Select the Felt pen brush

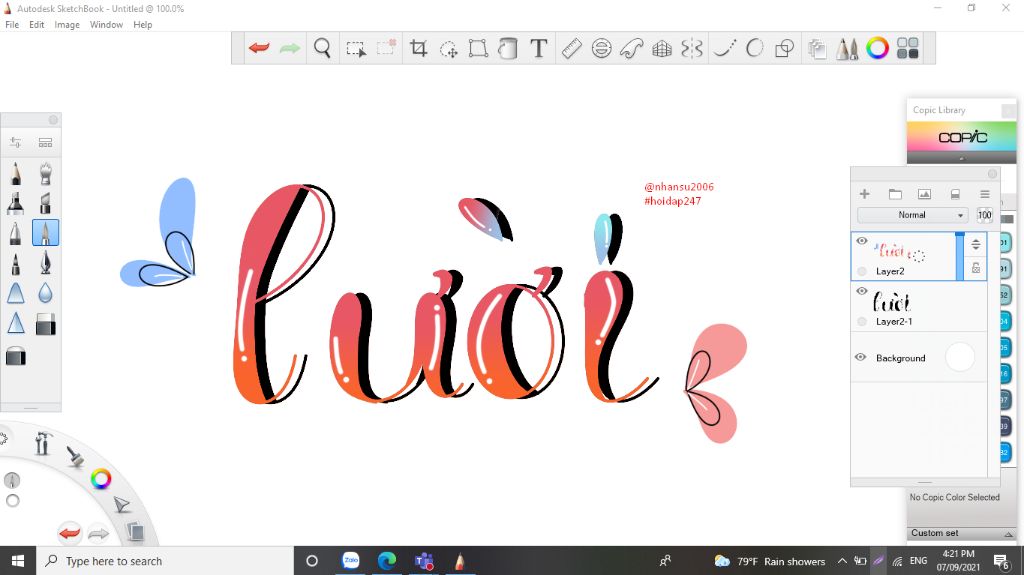pyautogui.click(x=16, y=263)
